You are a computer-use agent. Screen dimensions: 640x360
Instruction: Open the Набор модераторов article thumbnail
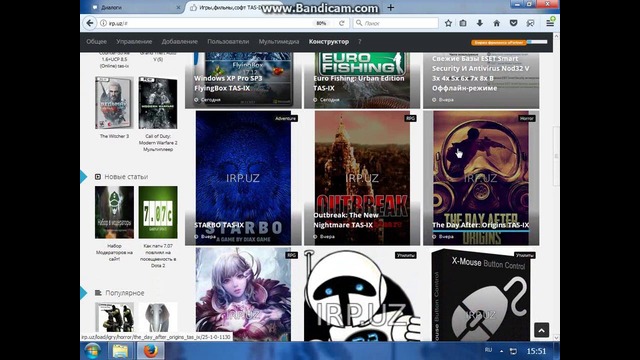[x=114, y=212]
